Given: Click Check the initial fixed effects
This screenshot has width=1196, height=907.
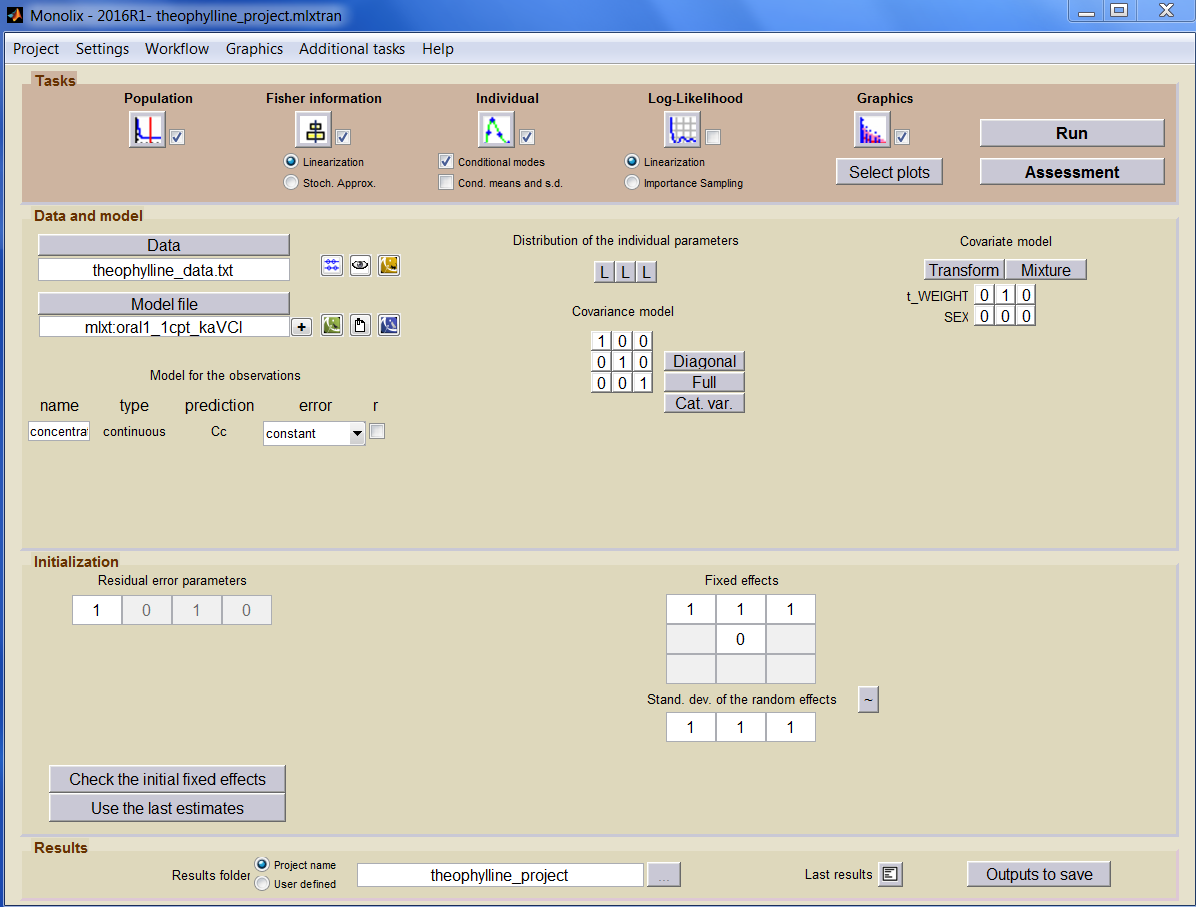Looking at the screenshot, I should [x=167, y=779].
